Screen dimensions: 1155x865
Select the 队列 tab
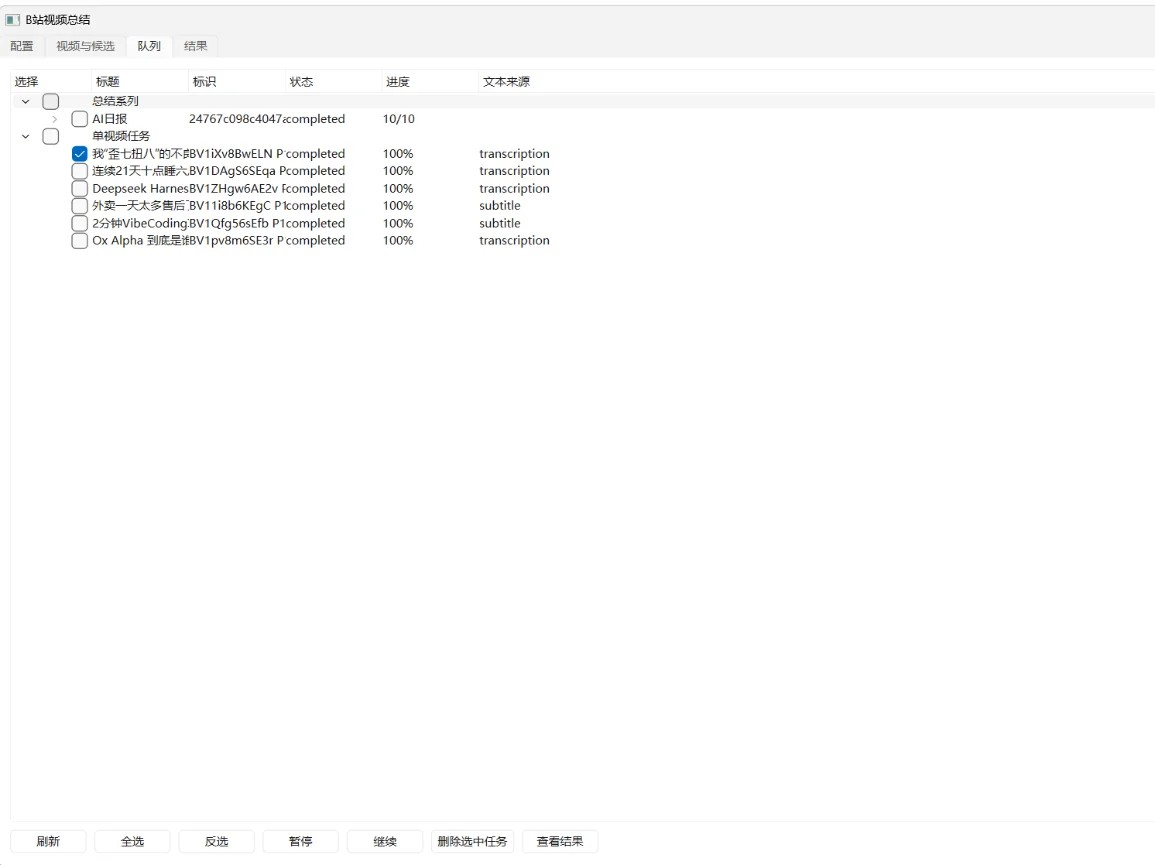click(149, 46)
